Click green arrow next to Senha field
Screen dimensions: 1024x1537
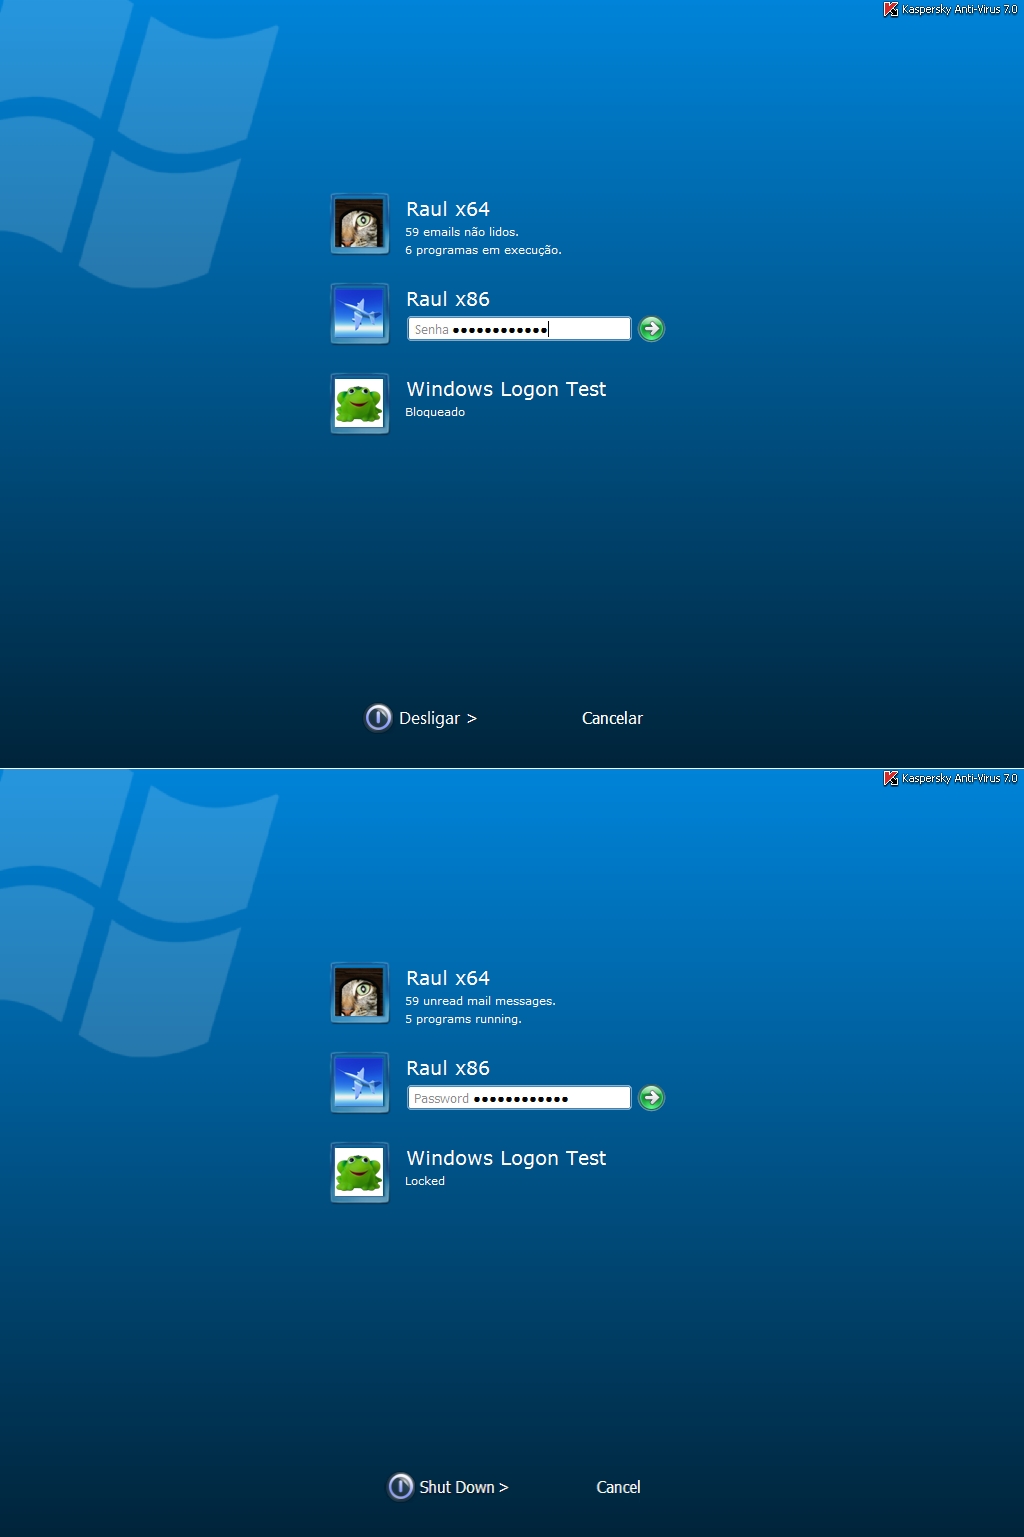[x=651, y=329]
